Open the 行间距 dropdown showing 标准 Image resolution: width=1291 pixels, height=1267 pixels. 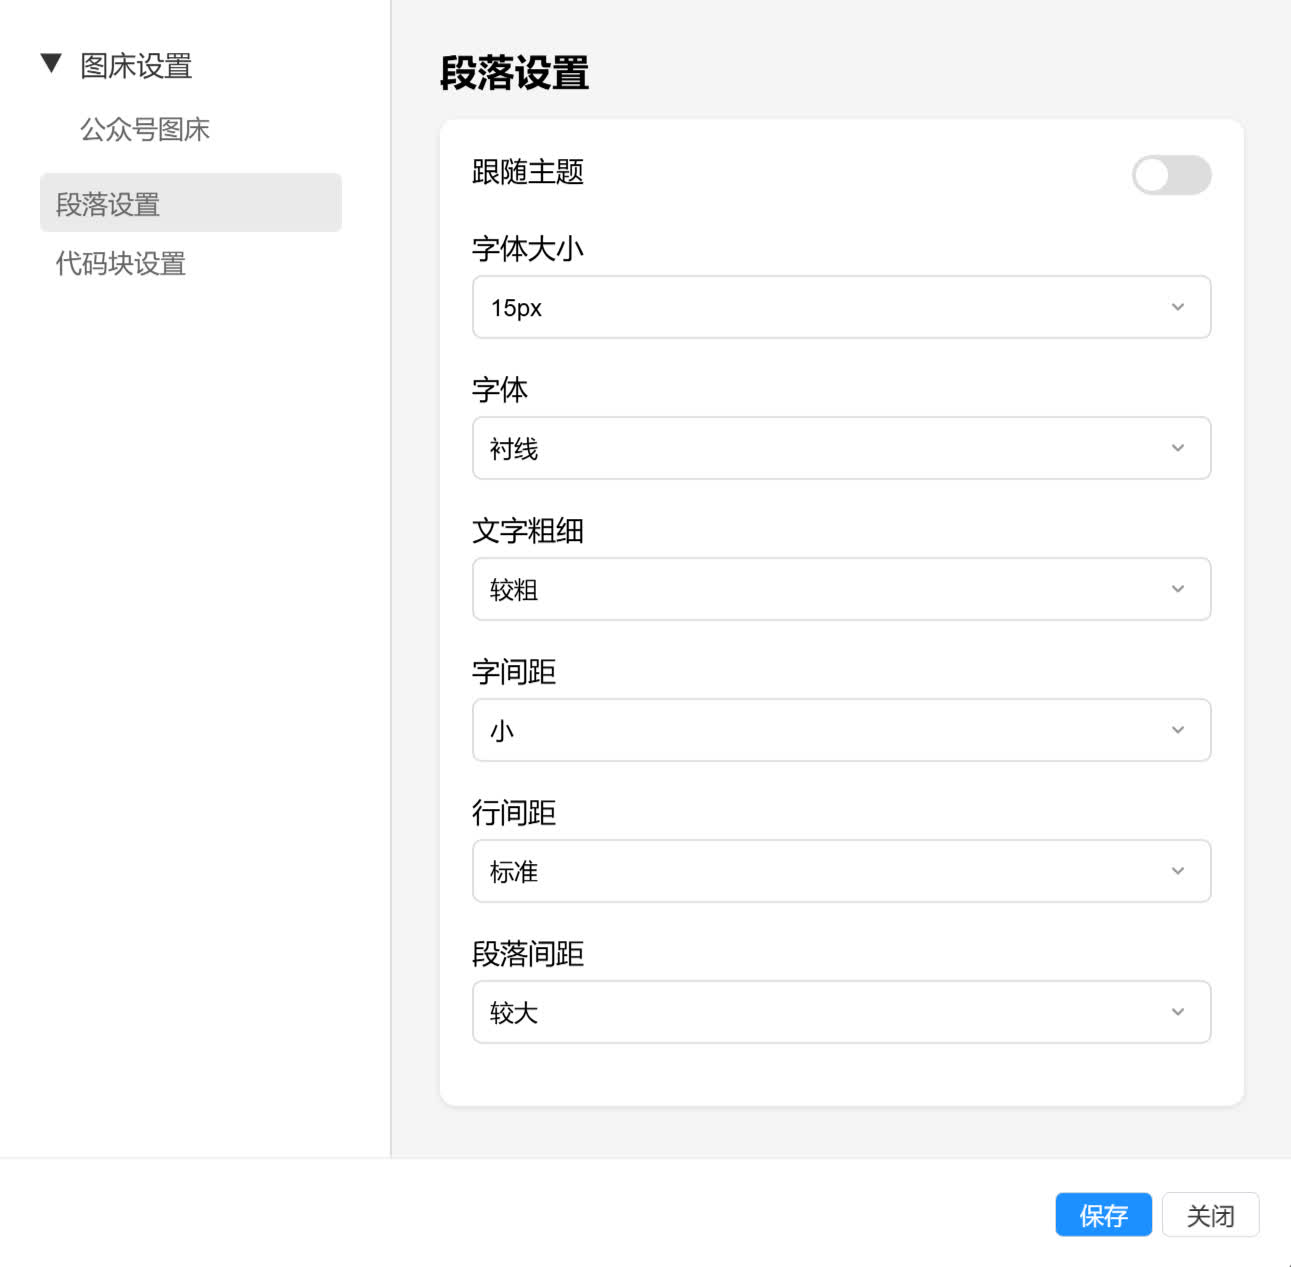click(841, 871)
